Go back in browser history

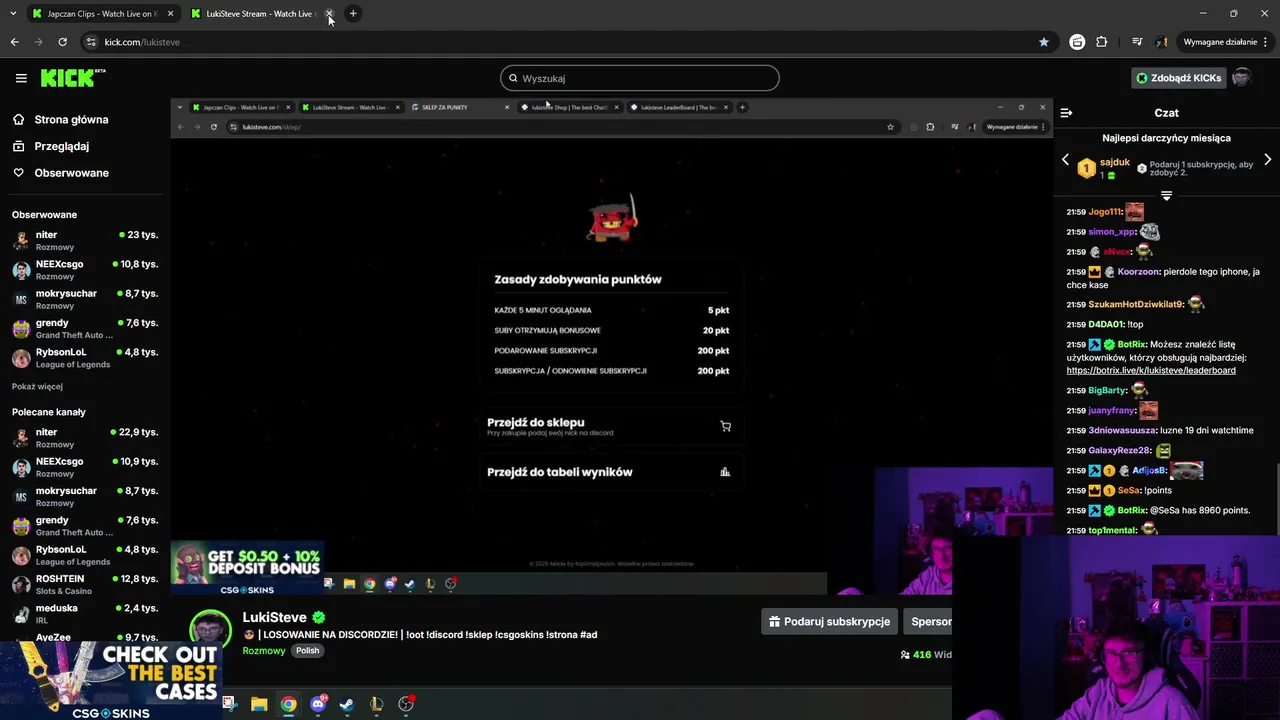[x=14, y=42]
